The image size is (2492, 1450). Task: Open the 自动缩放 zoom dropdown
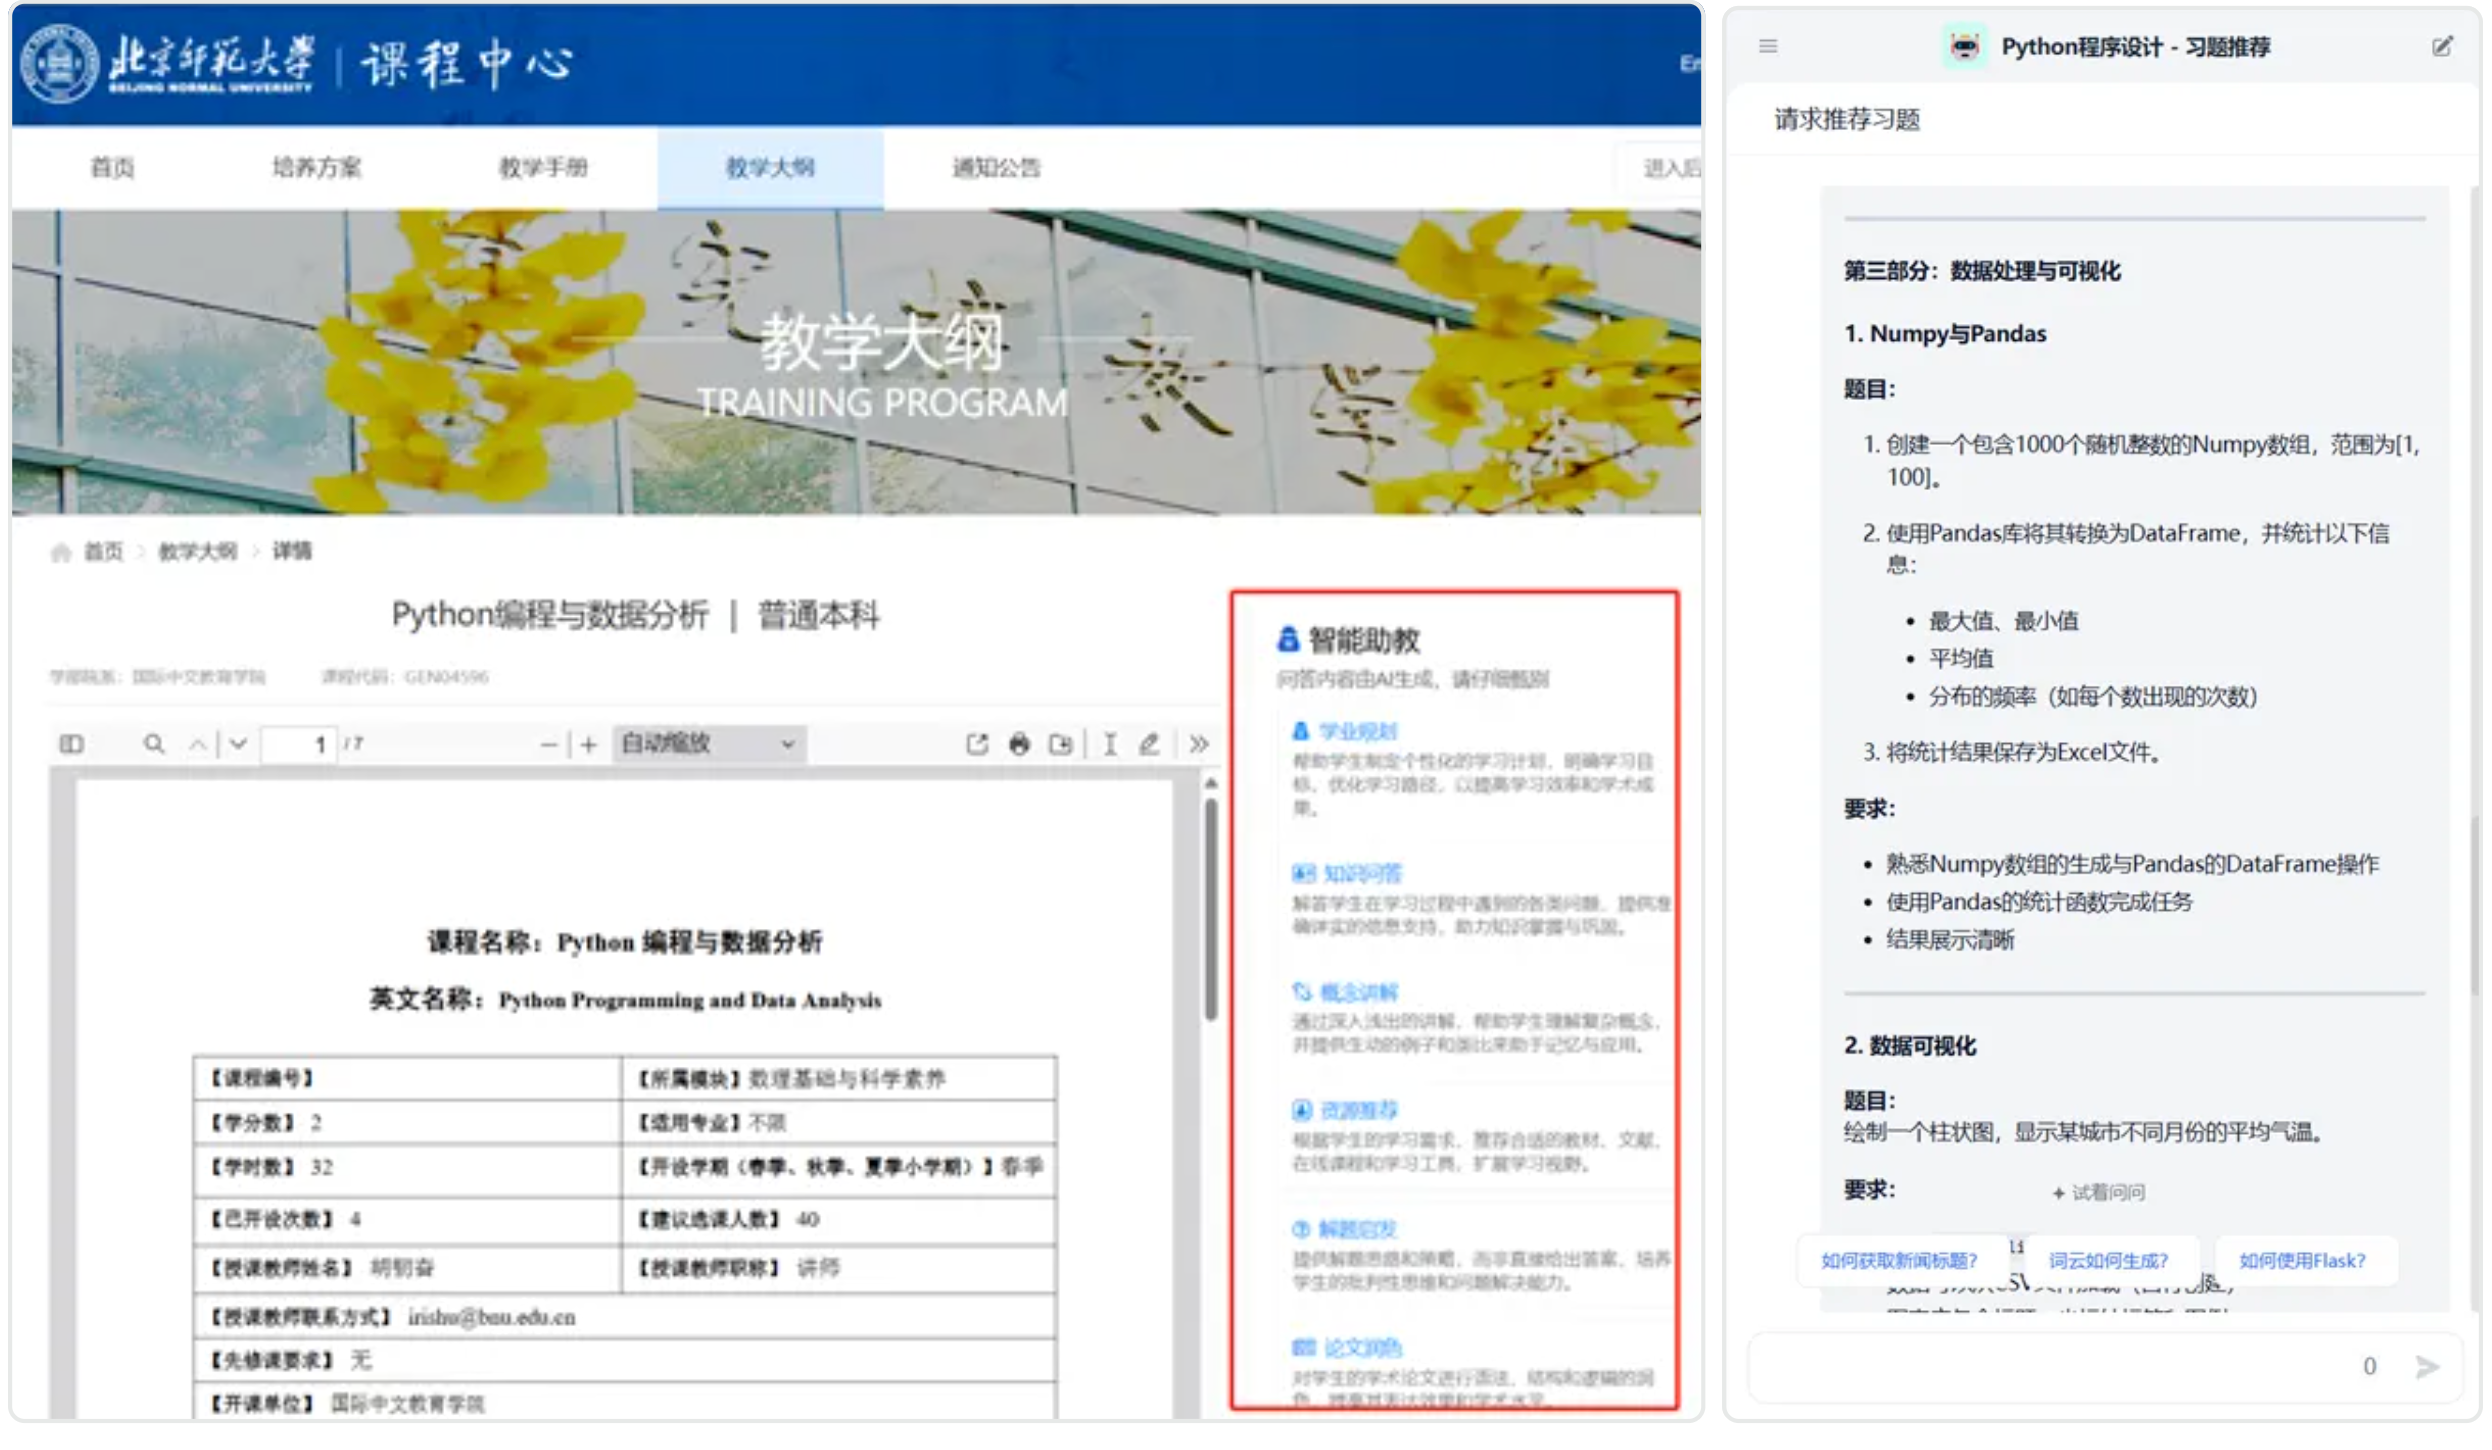click(708, 744)
